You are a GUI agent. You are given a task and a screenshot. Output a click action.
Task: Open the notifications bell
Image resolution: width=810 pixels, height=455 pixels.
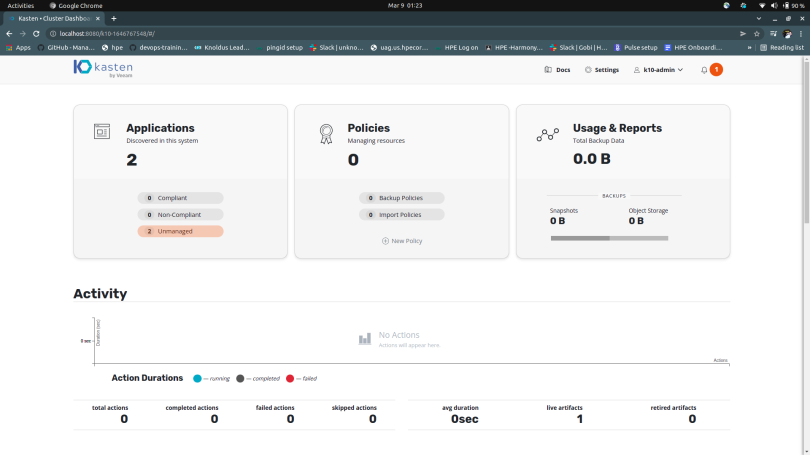pos(704,70)
